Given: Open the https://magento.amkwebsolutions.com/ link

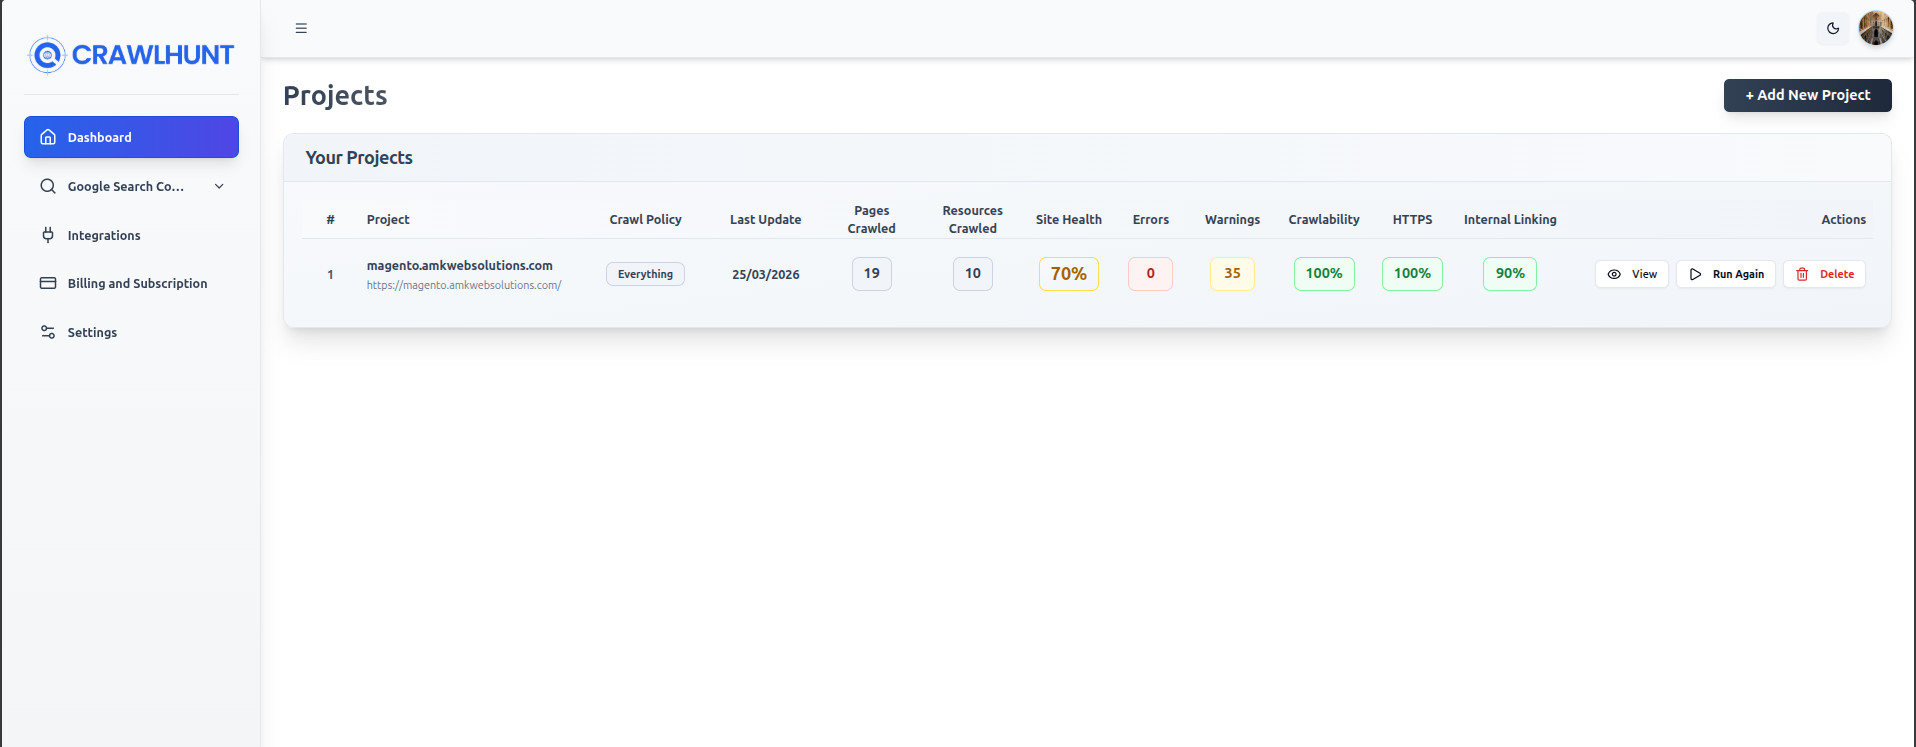Looking at the screenshot, I should click(464, 285).
